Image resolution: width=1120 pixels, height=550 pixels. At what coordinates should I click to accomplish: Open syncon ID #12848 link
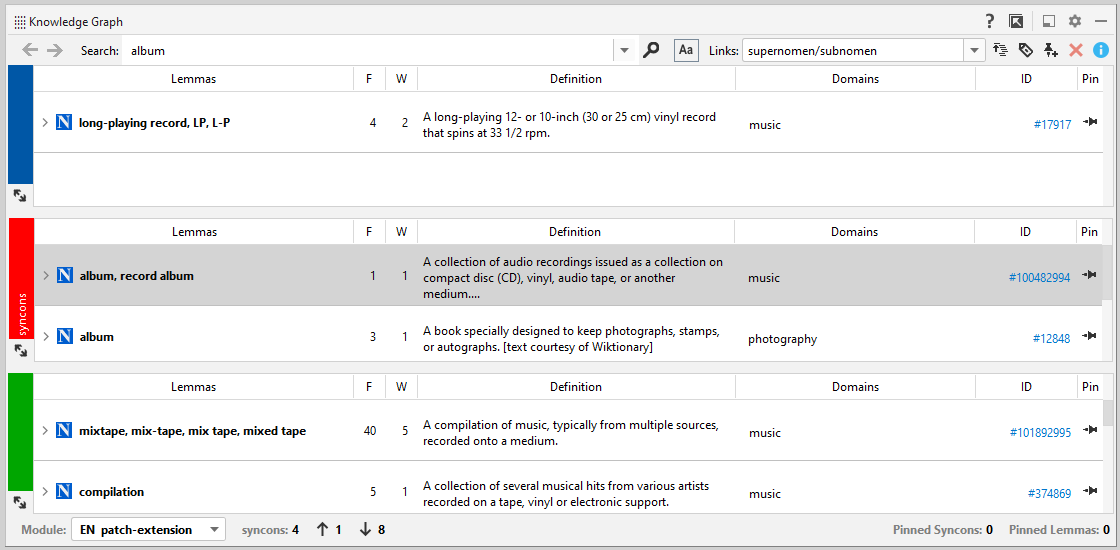(1051, 338)
